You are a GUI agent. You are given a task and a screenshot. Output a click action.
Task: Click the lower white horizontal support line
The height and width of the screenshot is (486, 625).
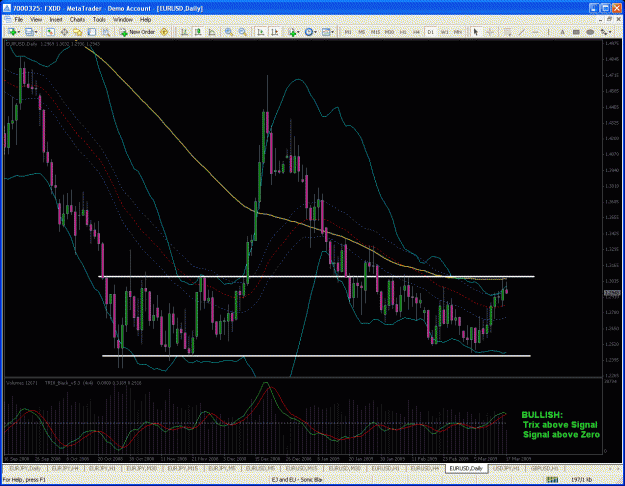[x=316, y=356]
